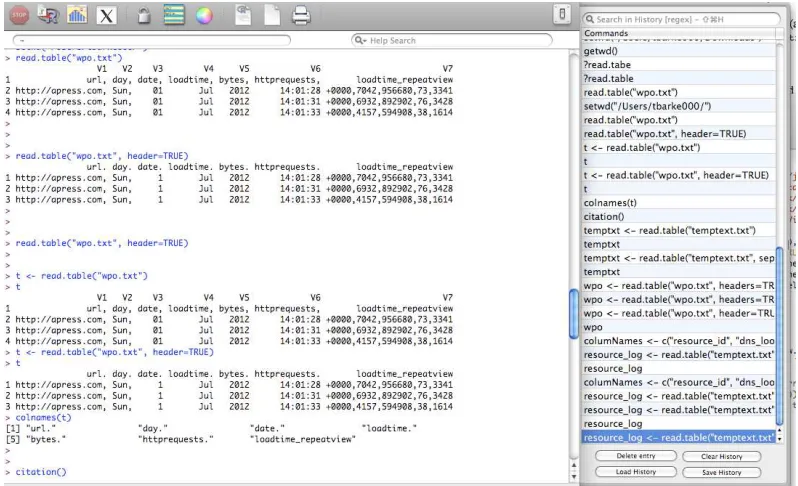The image size is (798, 486).
Task: Open the Help Search magnifier dropdown
Action: 360,40
